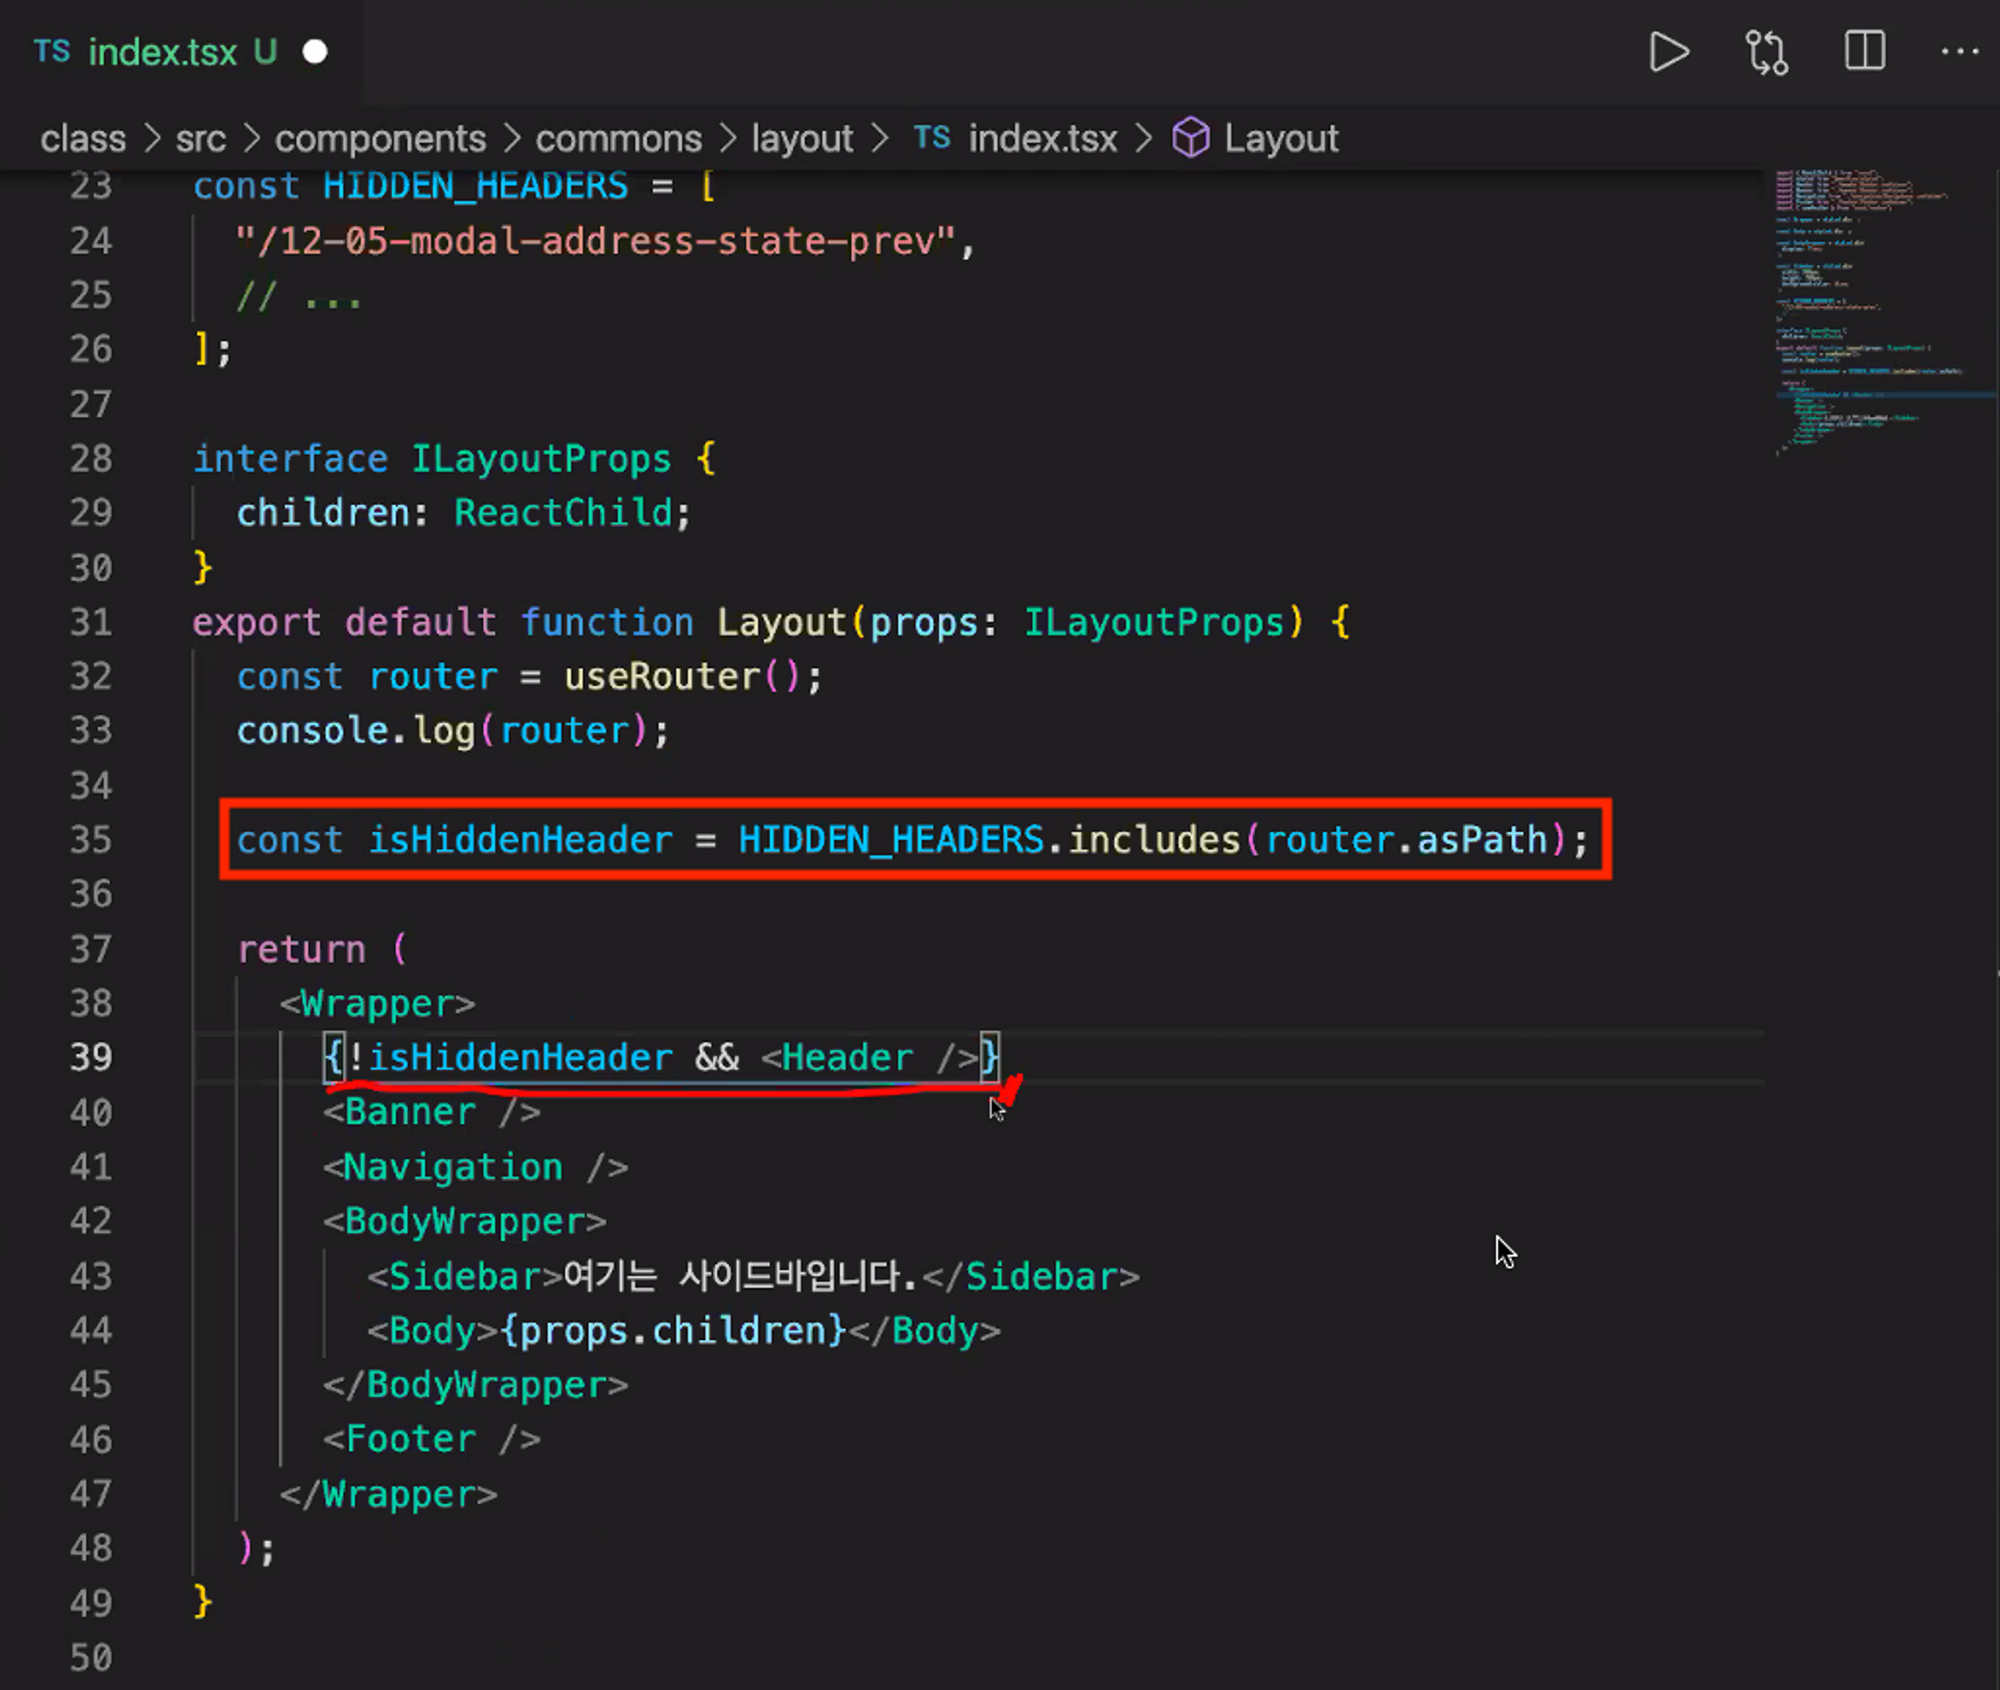Screen dimensions: 2000x1690
Task: Click the Layout symbol cube icon
Action: point(1190,138)
